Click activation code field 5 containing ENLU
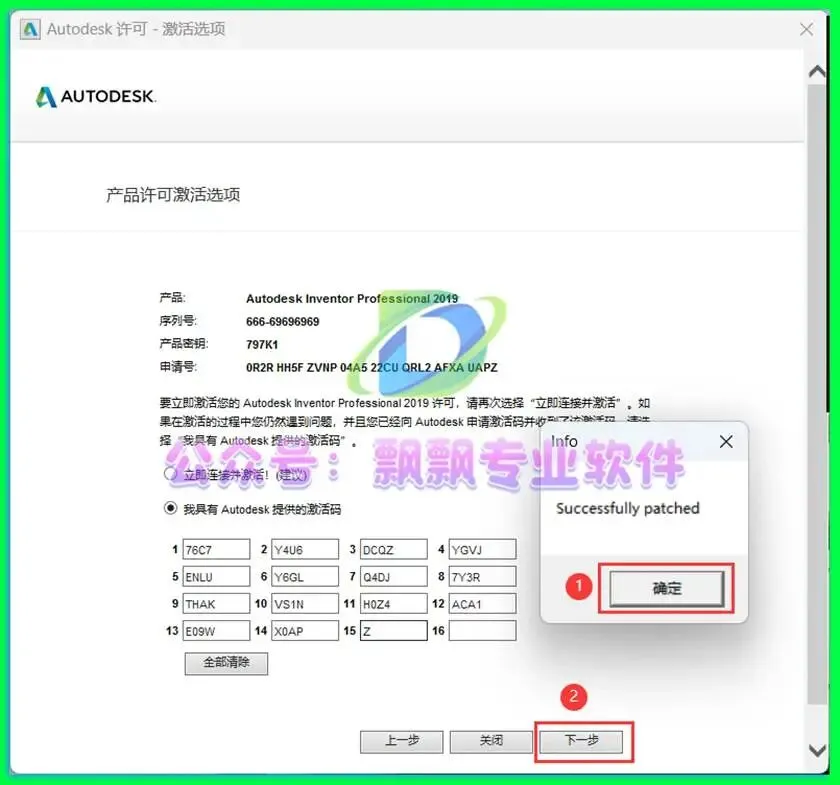The height and width of the screenshot is (785, 840). click(216, 577)
